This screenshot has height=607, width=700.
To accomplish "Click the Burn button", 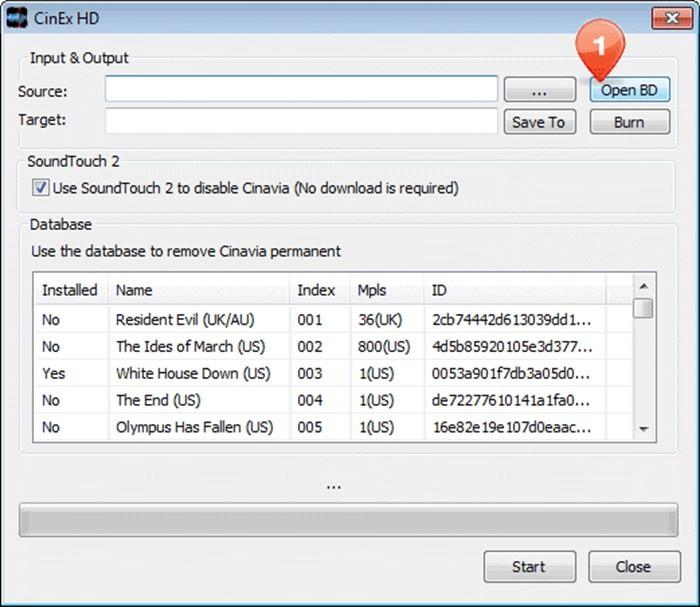I will click(629, 122).
